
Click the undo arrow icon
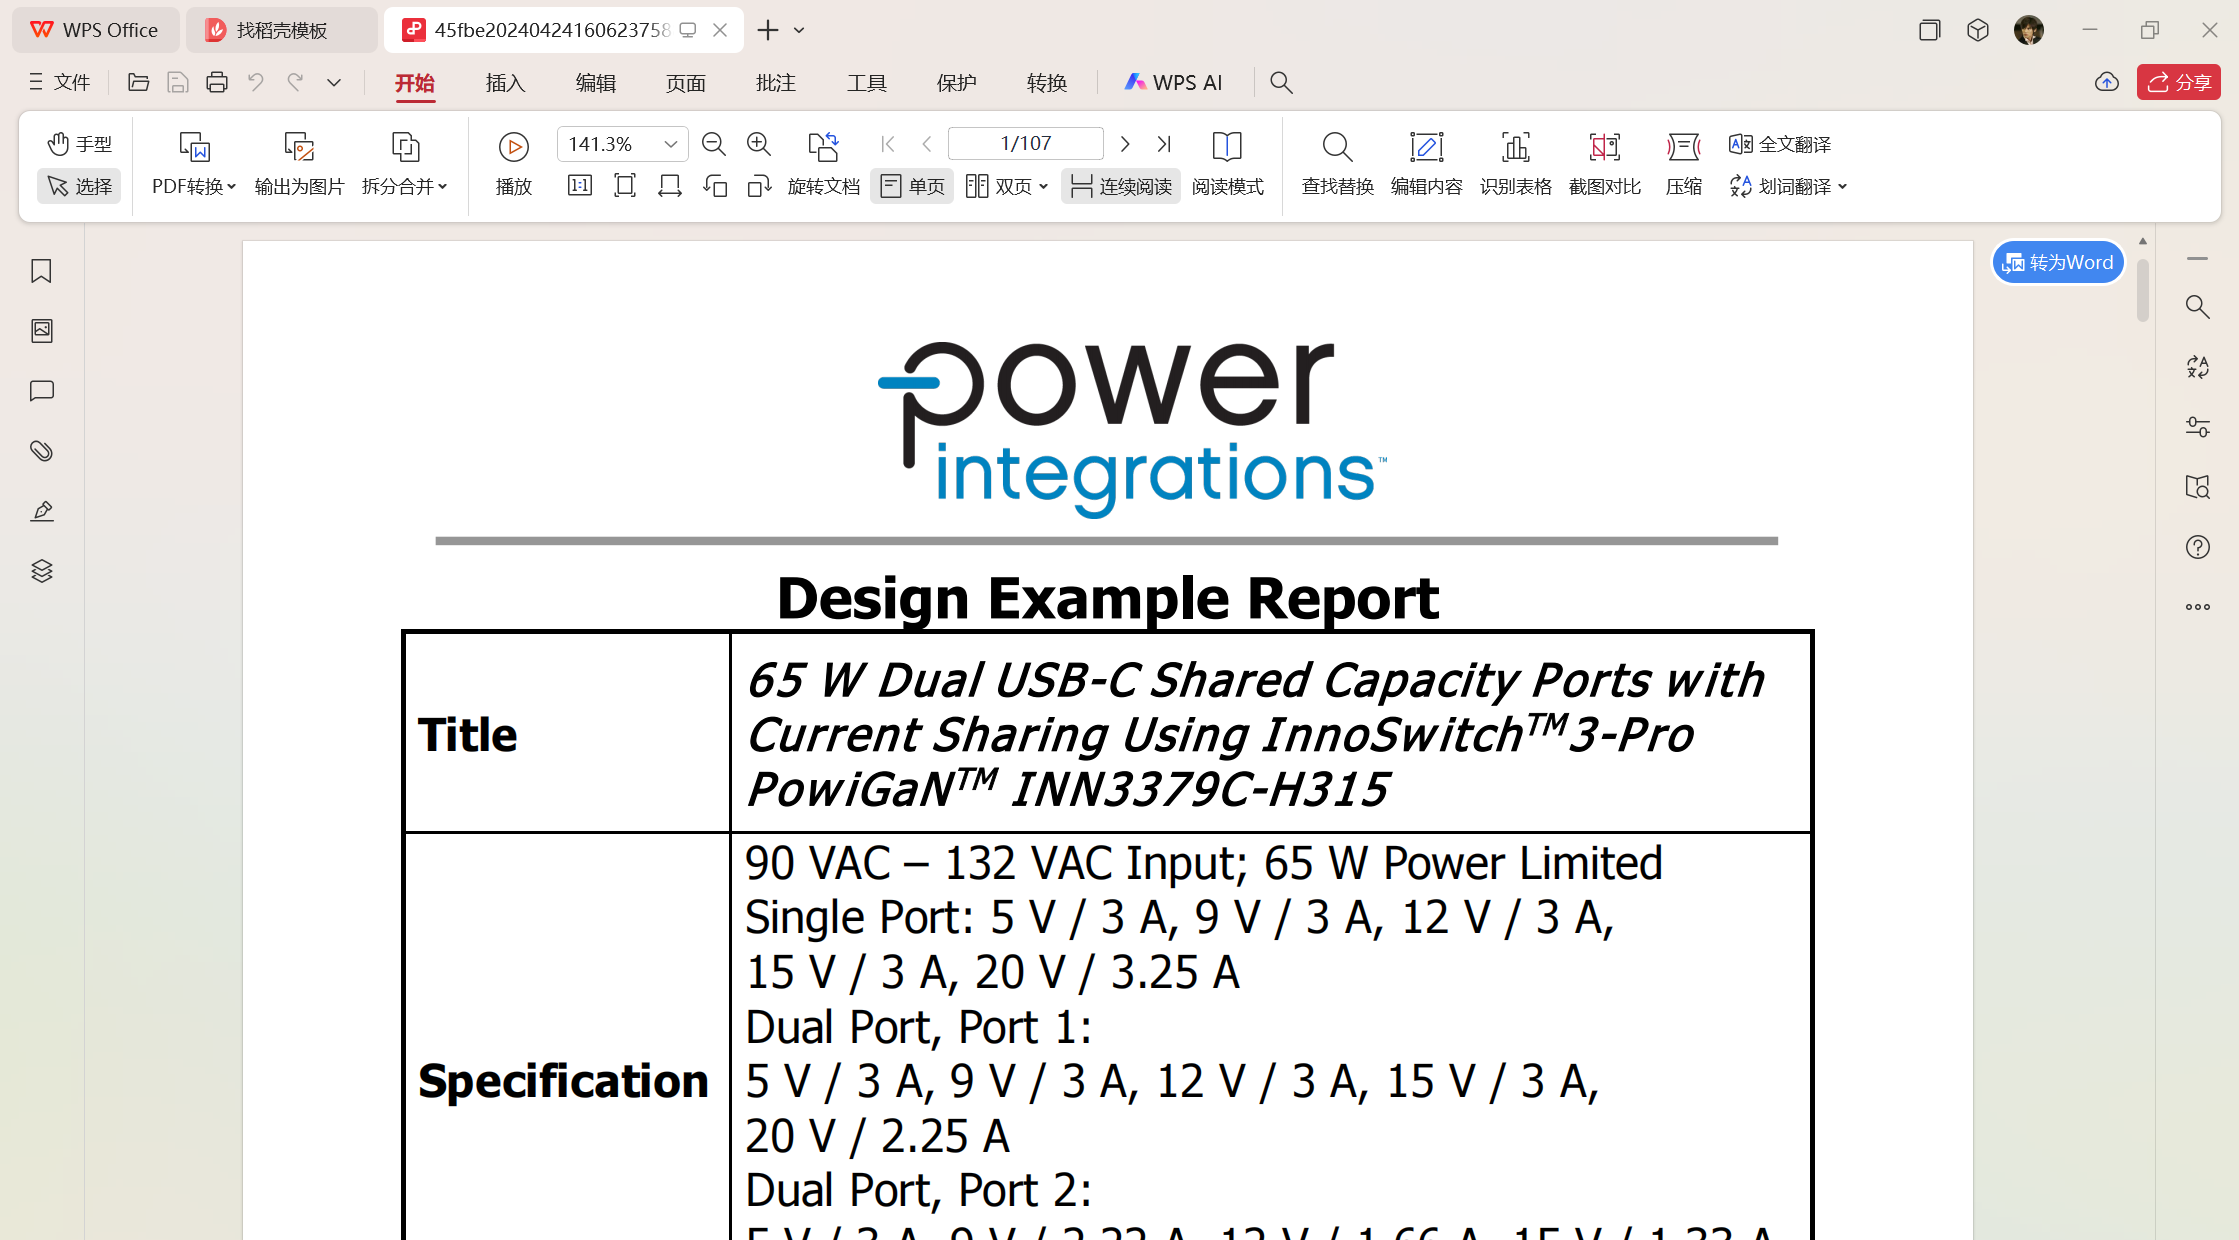(x=256, y=82)
